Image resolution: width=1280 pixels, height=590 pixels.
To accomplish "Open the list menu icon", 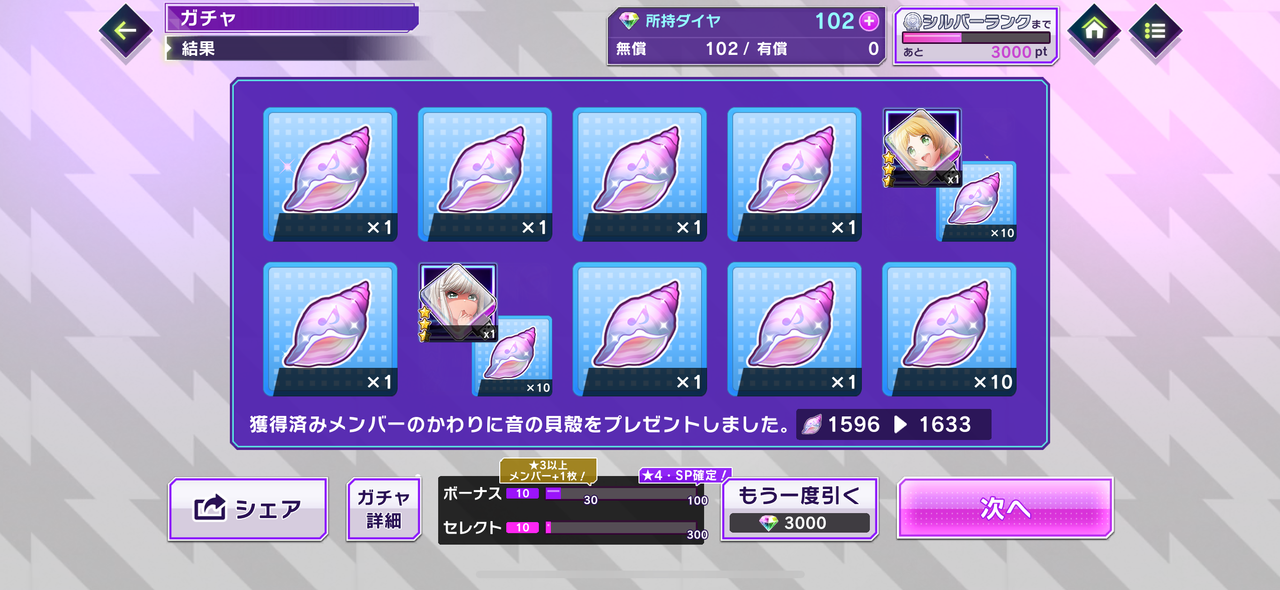I will [1155, 30].
